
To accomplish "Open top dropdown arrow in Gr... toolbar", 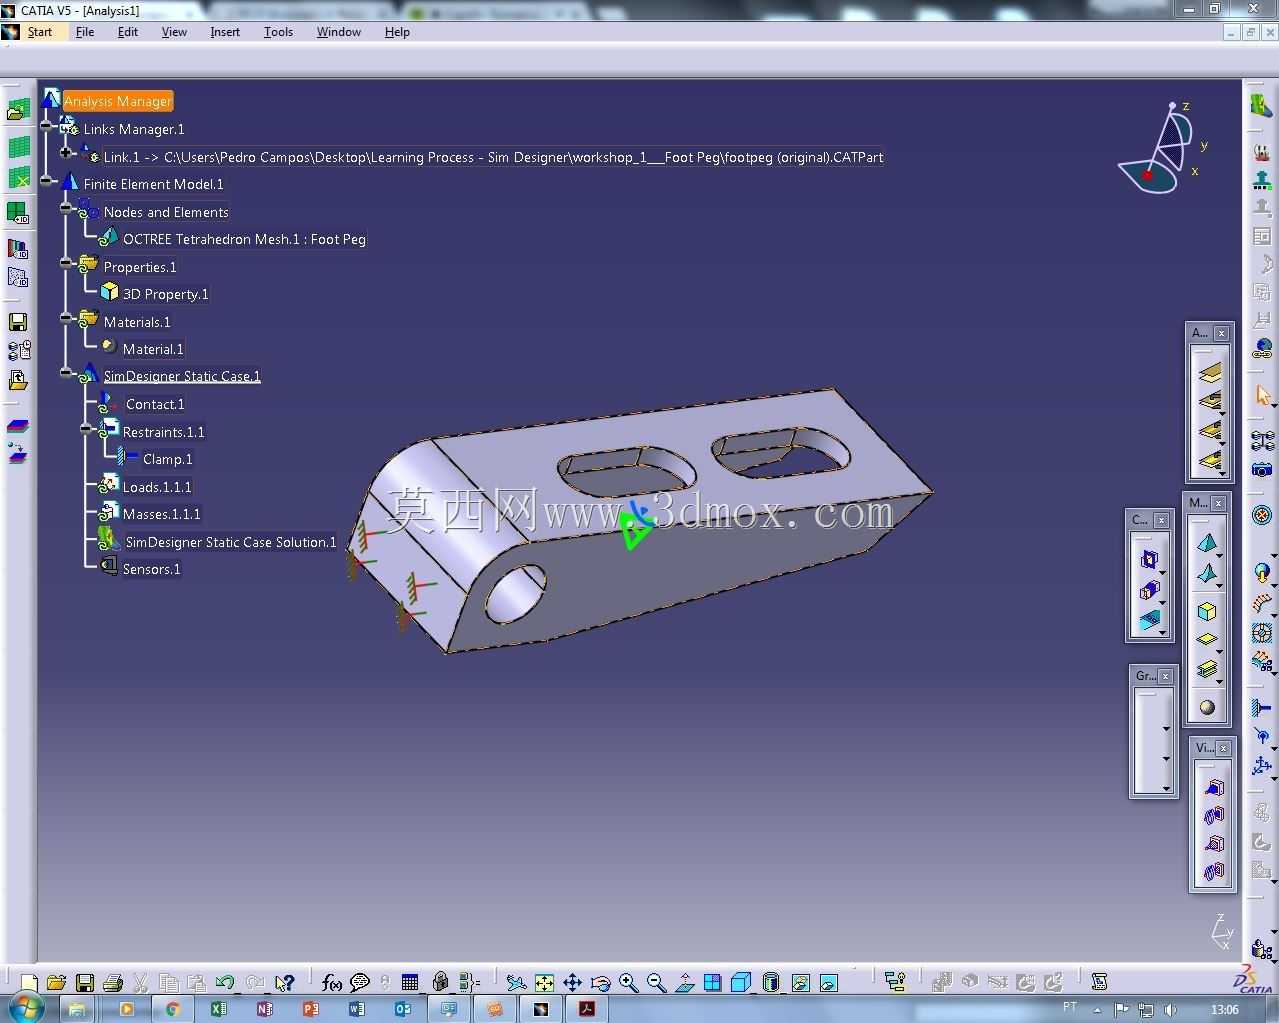I will click(1166, 729).
